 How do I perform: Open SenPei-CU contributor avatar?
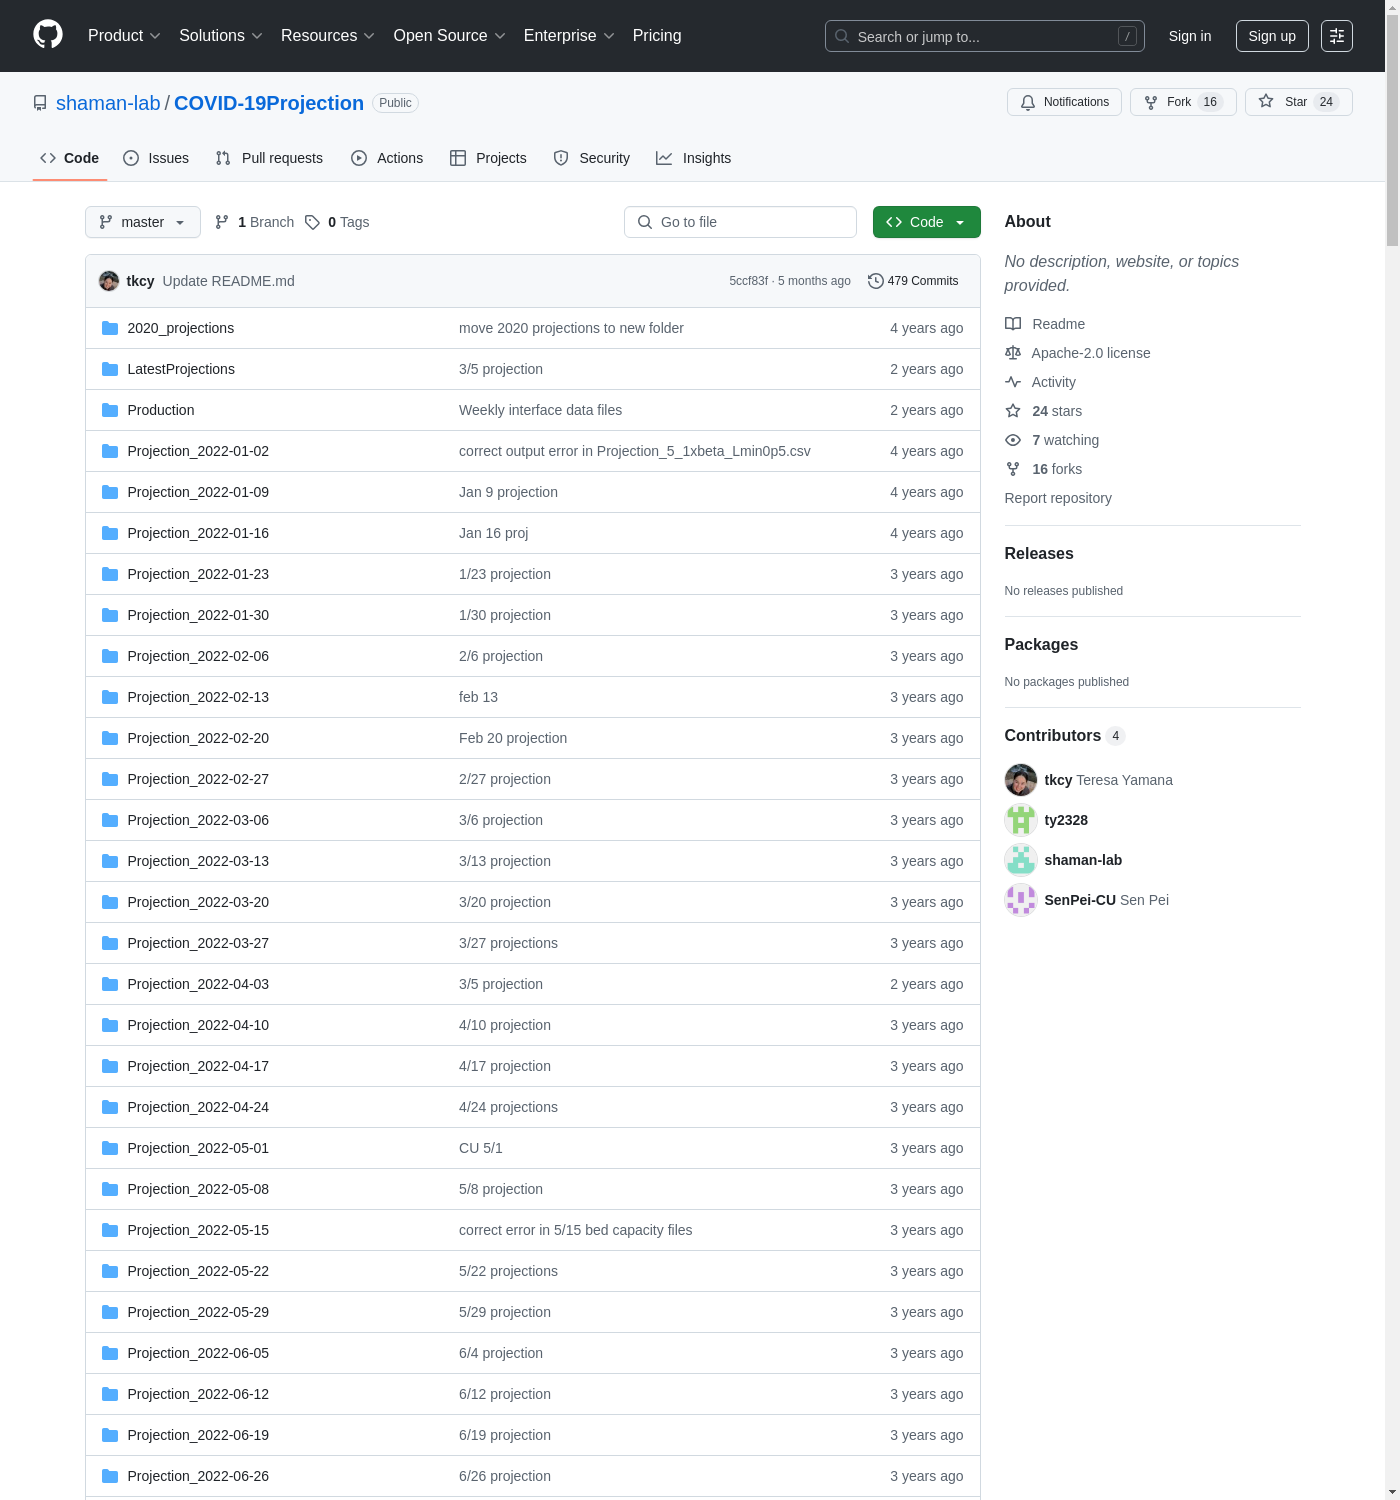1021,900
